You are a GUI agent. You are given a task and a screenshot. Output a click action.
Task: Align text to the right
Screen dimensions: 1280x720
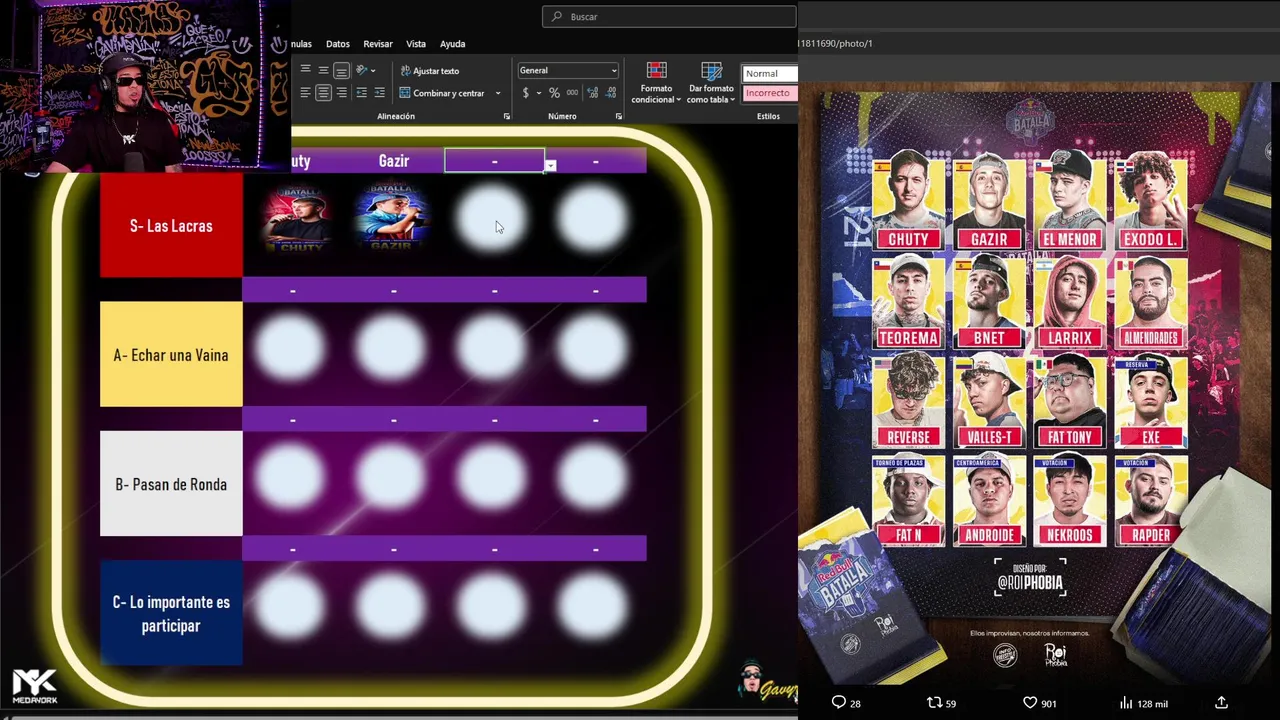coord(341,92)
